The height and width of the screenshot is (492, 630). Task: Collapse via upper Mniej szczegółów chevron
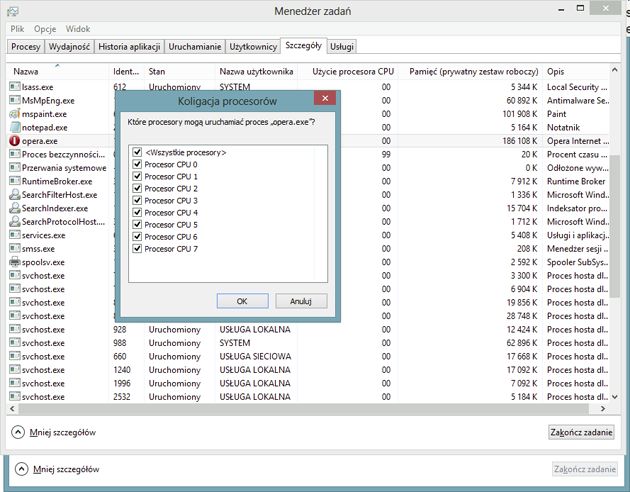[x=18, y=432]
